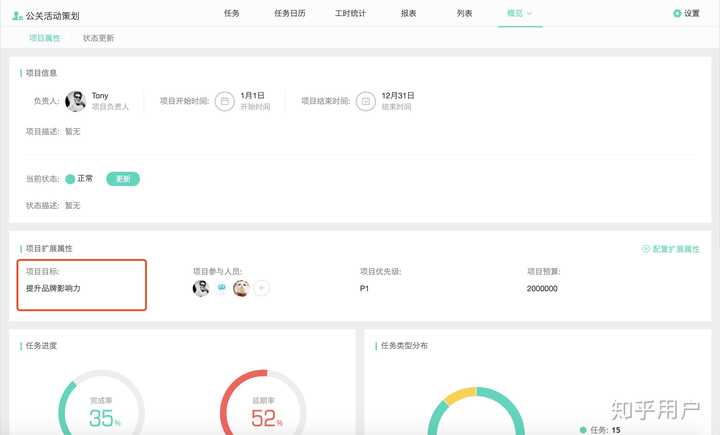This screenshot has height=435, width=720.
Task: Click the 项目扩展属性 section heading
Action: tap(49, 249)
